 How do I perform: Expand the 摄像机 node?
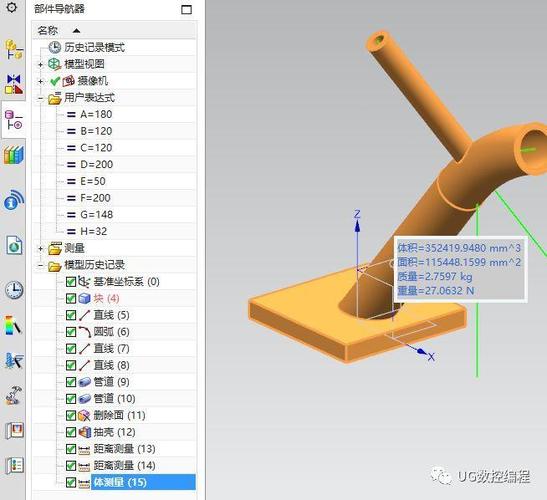pos(41,81)
